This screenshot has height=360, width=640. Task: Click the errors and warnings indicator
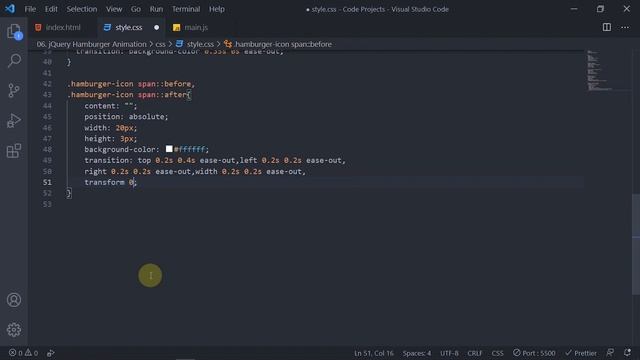coord(23,353)
